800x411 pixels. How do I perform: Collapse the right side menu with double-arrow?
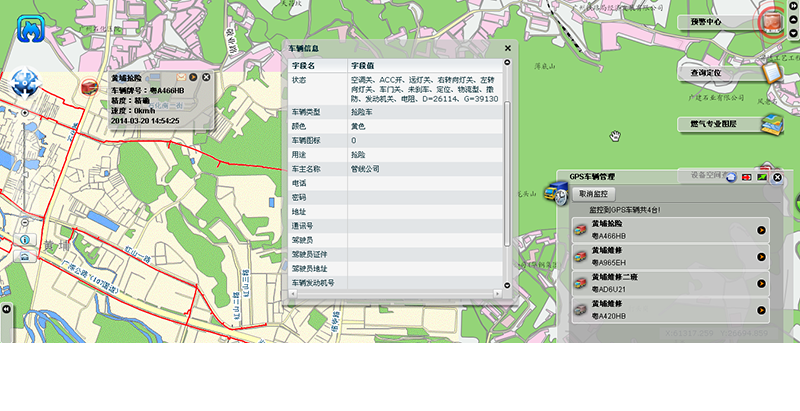point(791,7)
